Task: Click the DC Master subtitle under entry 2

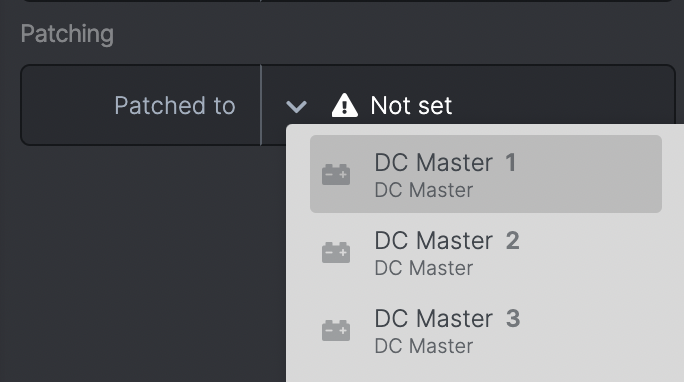Action: pos(424,268)
